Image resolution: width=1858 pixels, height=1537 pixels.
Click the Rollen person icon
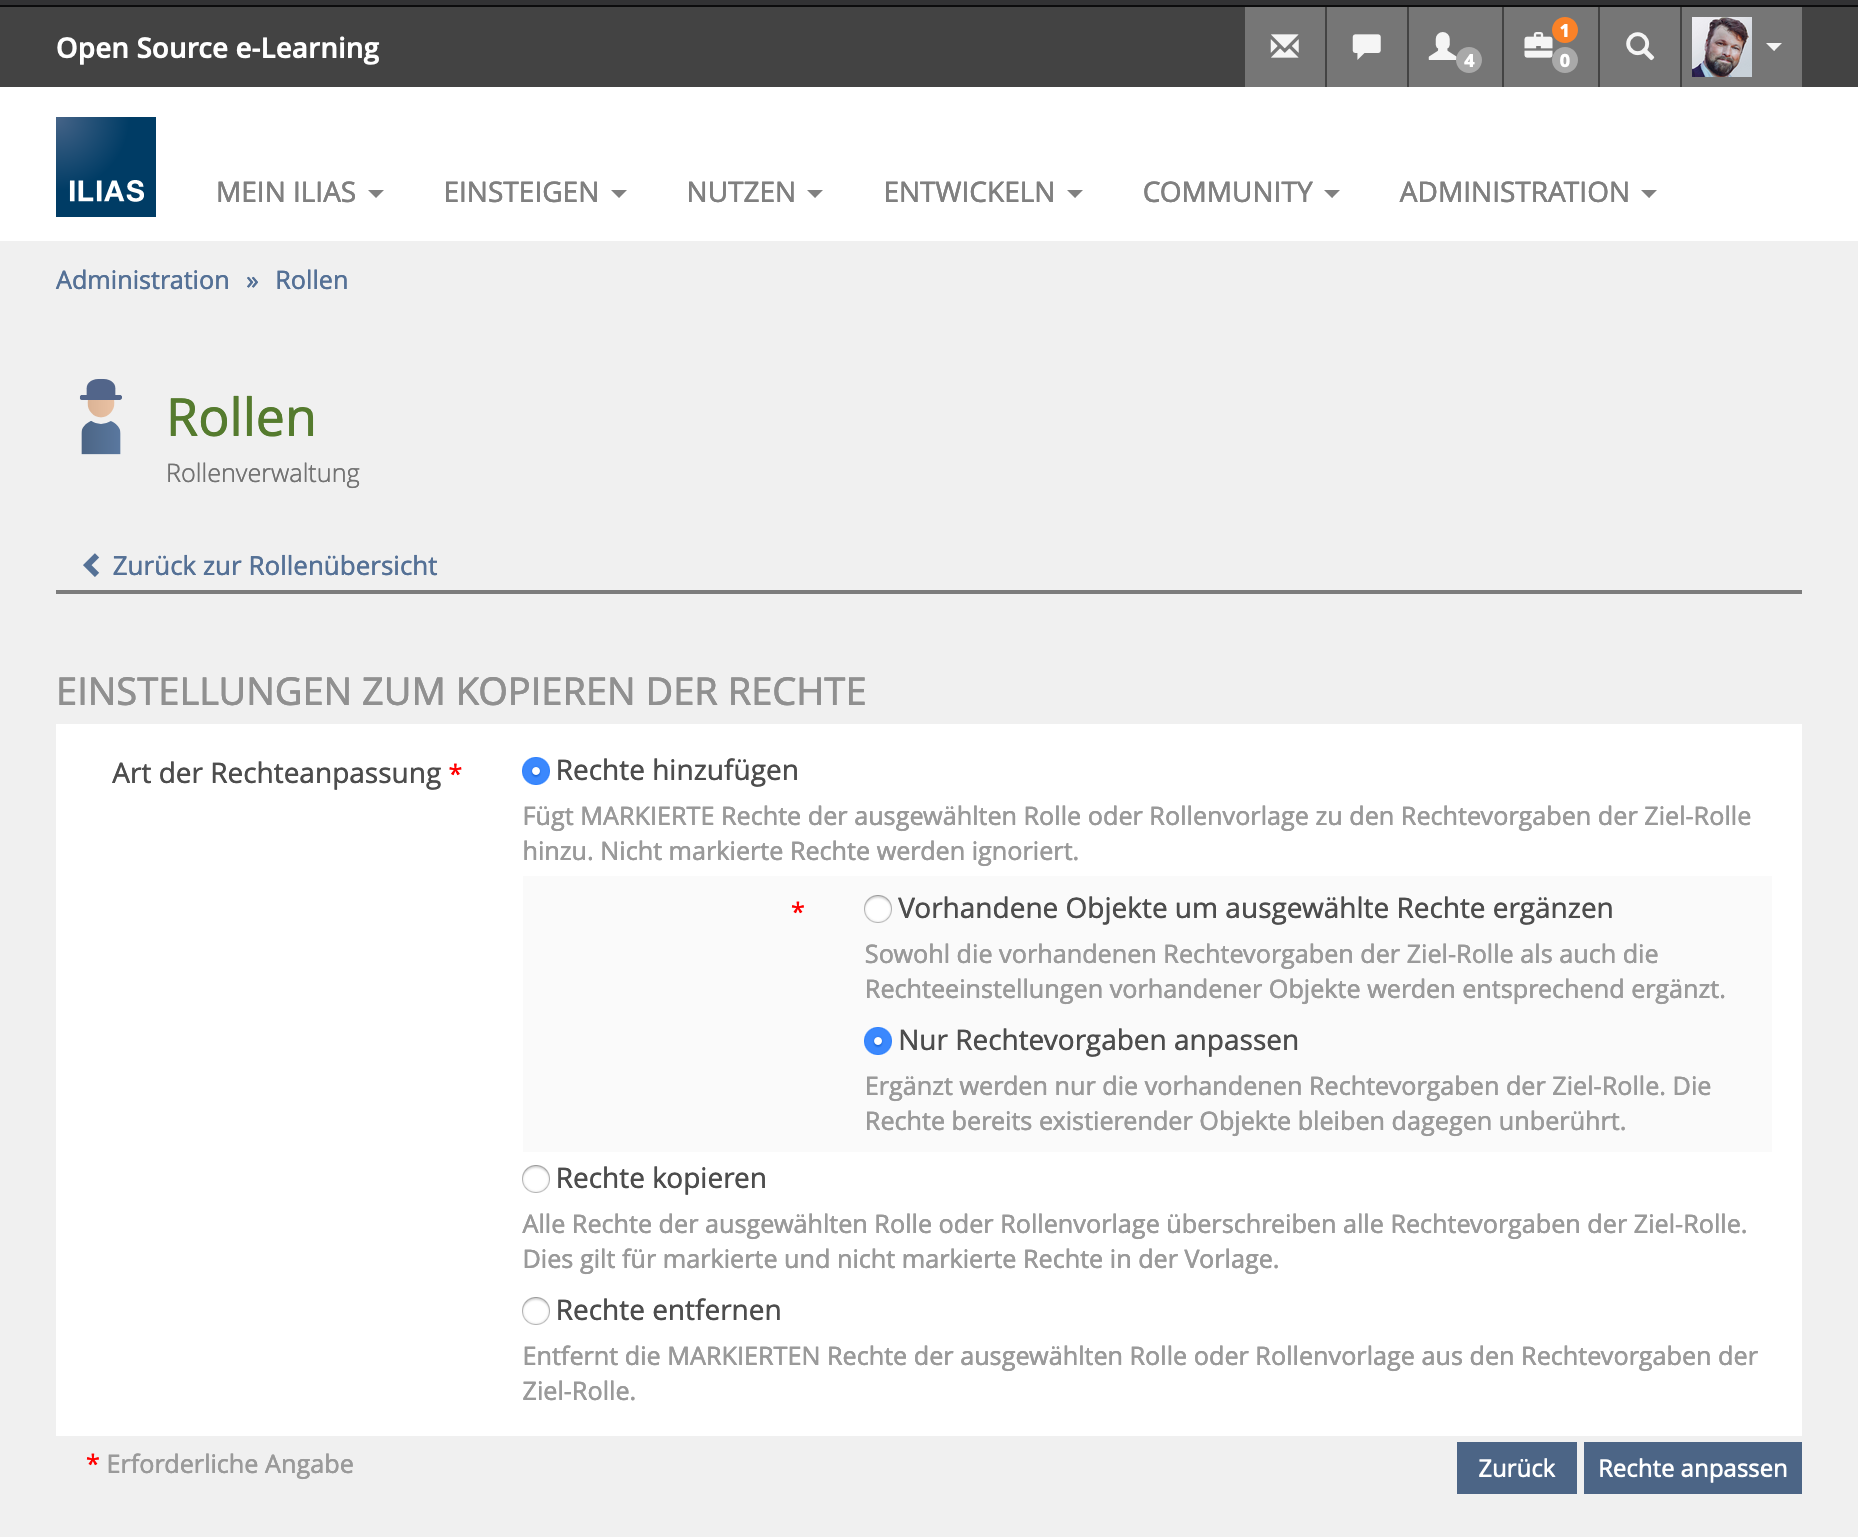coord(101,417)
